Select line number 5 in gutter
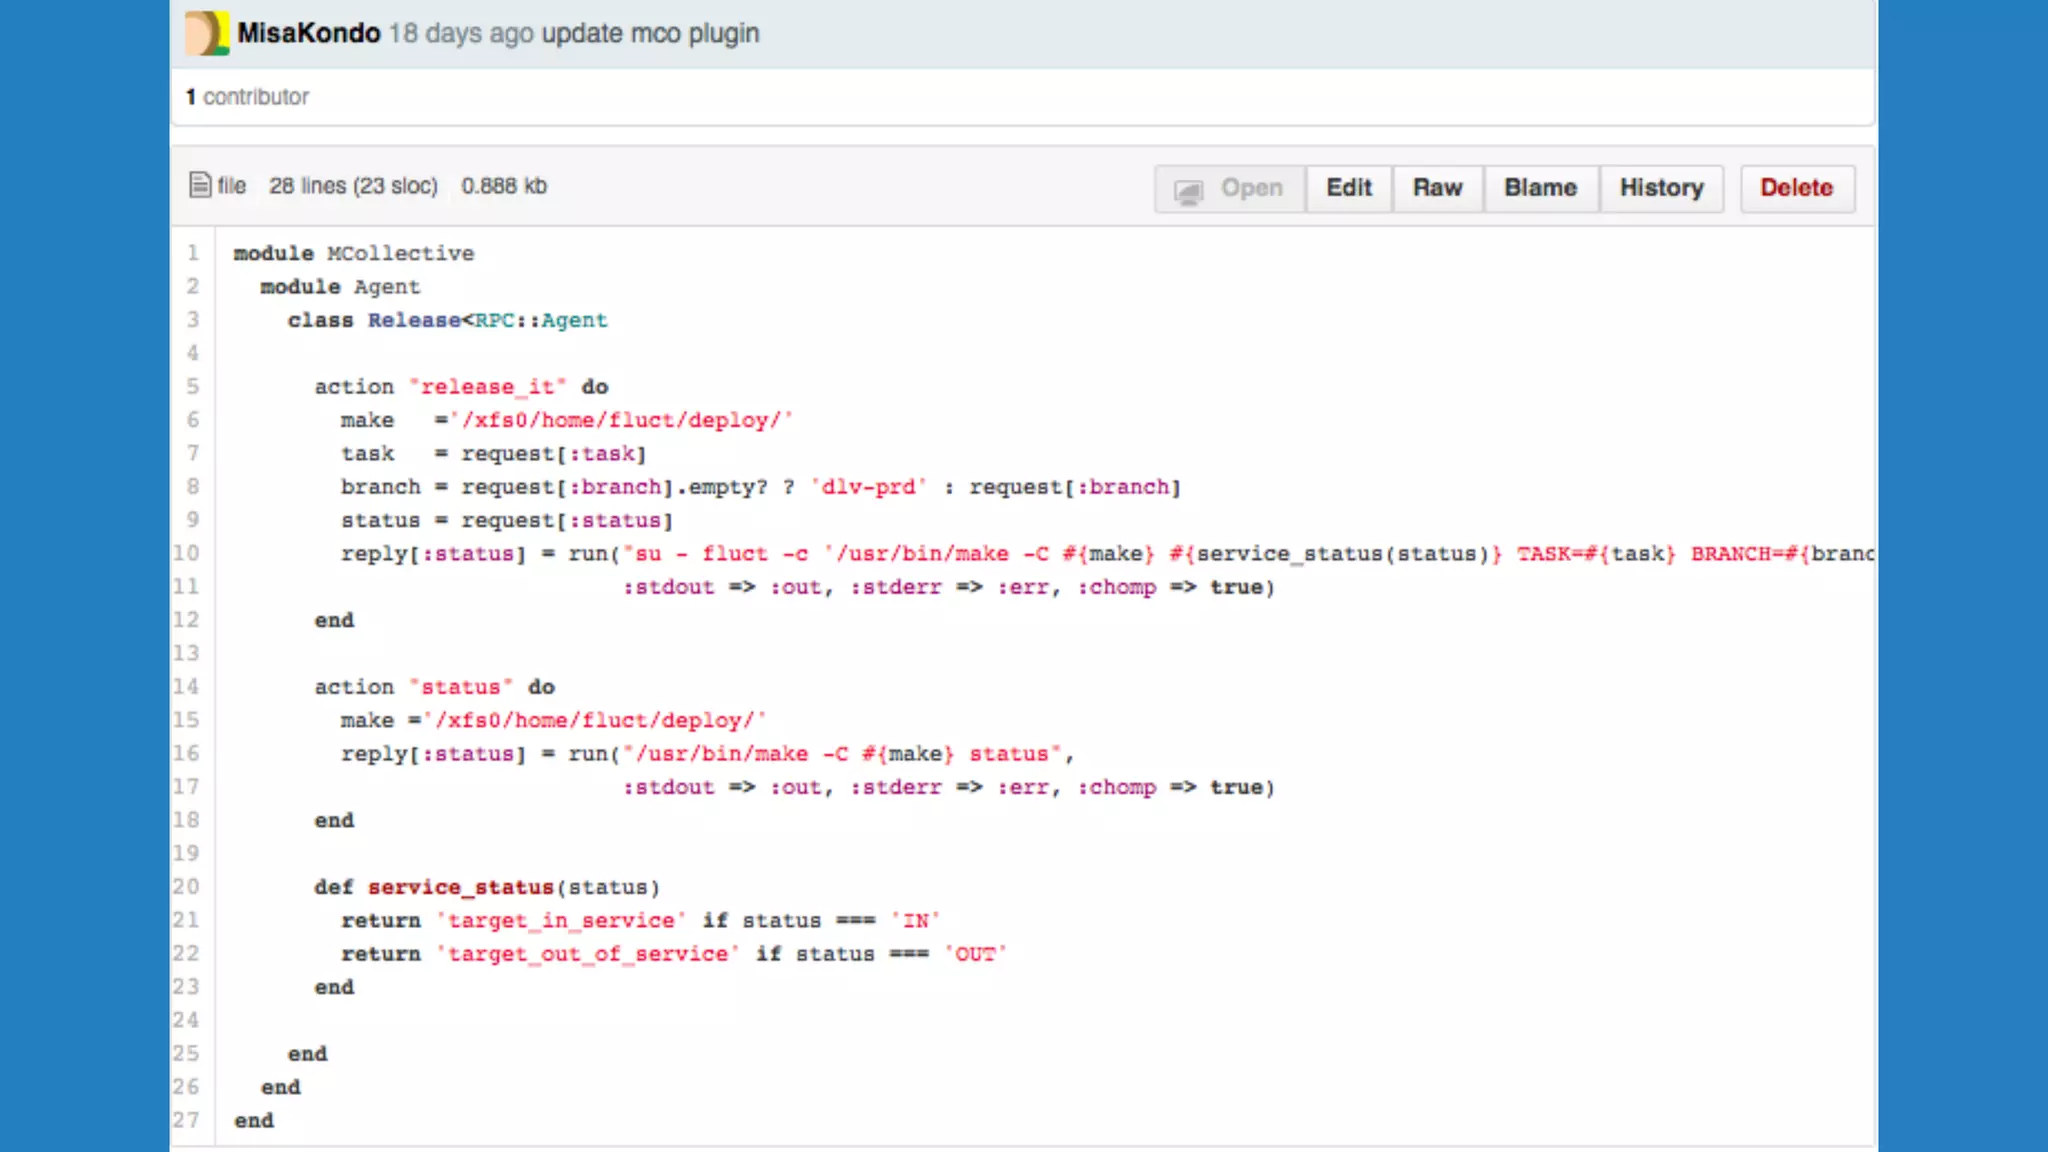This screenshot has width=2048, height=1152. tap(193, 386)
